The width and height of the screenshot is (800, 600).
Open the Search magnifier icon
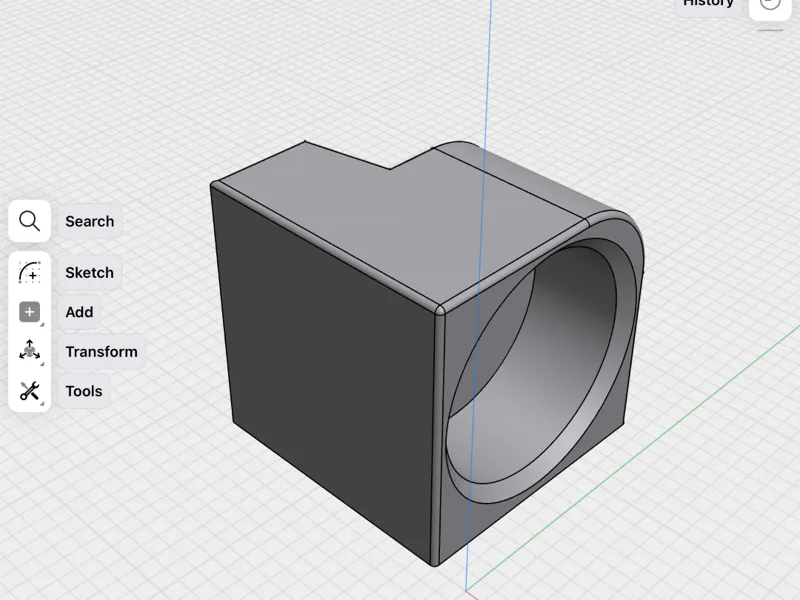point(30,221)
